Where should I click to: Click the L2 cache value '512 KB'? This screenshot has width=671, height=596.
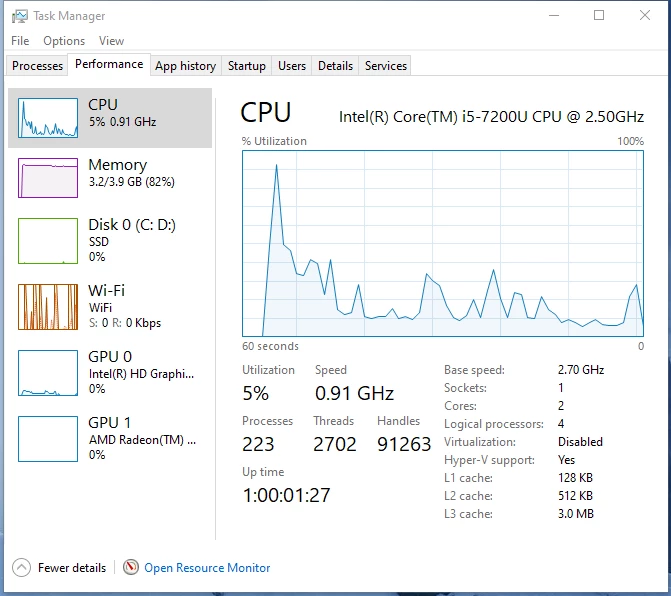(575, 495)
